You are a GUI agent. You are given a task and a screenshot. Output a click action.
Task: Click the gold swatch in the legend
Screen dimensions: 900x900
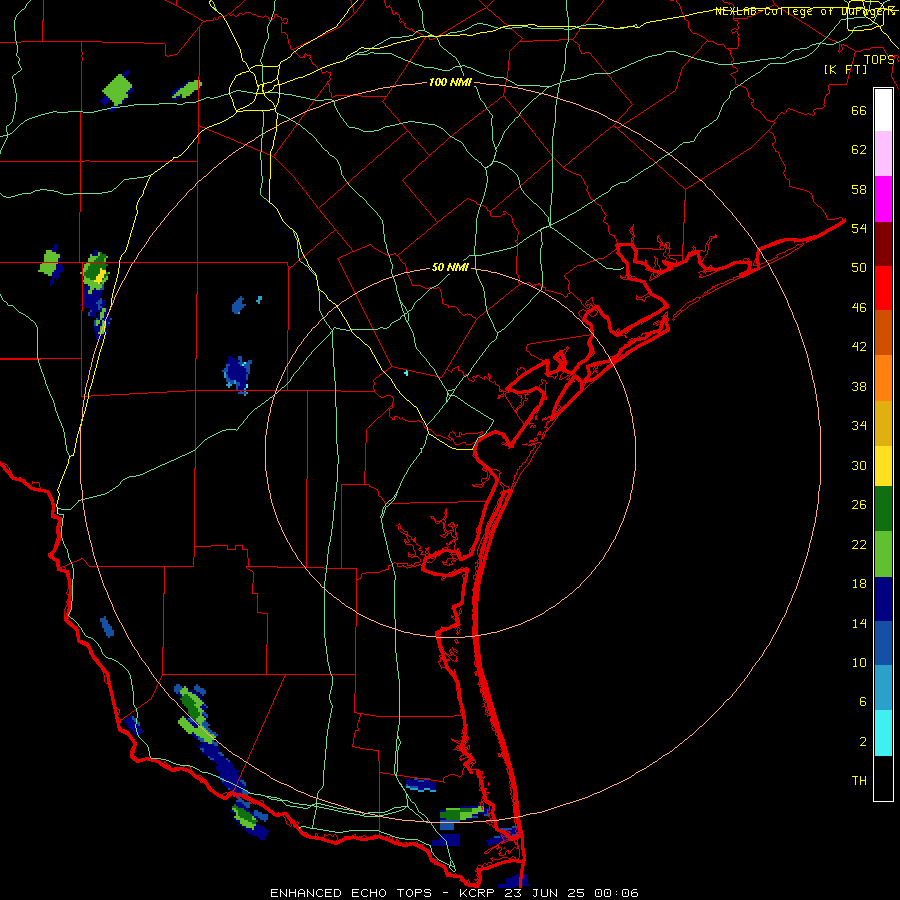tap(883, 423)
